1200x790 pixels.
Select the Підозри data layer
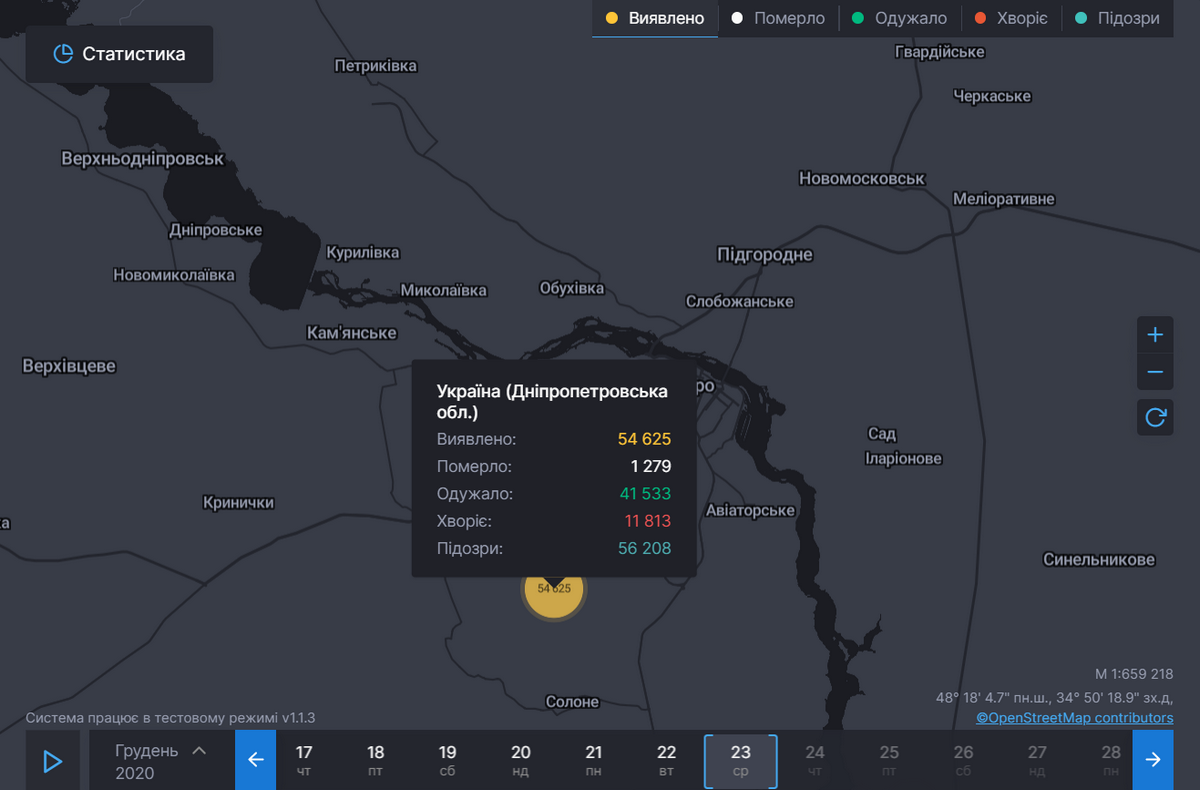pyautogui.click(x=1116, y=19)
